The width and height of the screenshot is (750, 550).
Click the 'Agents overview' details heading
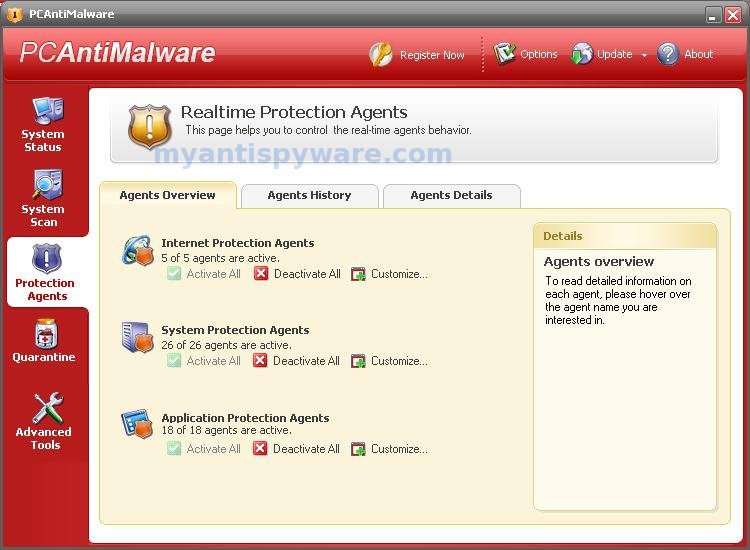599,262
